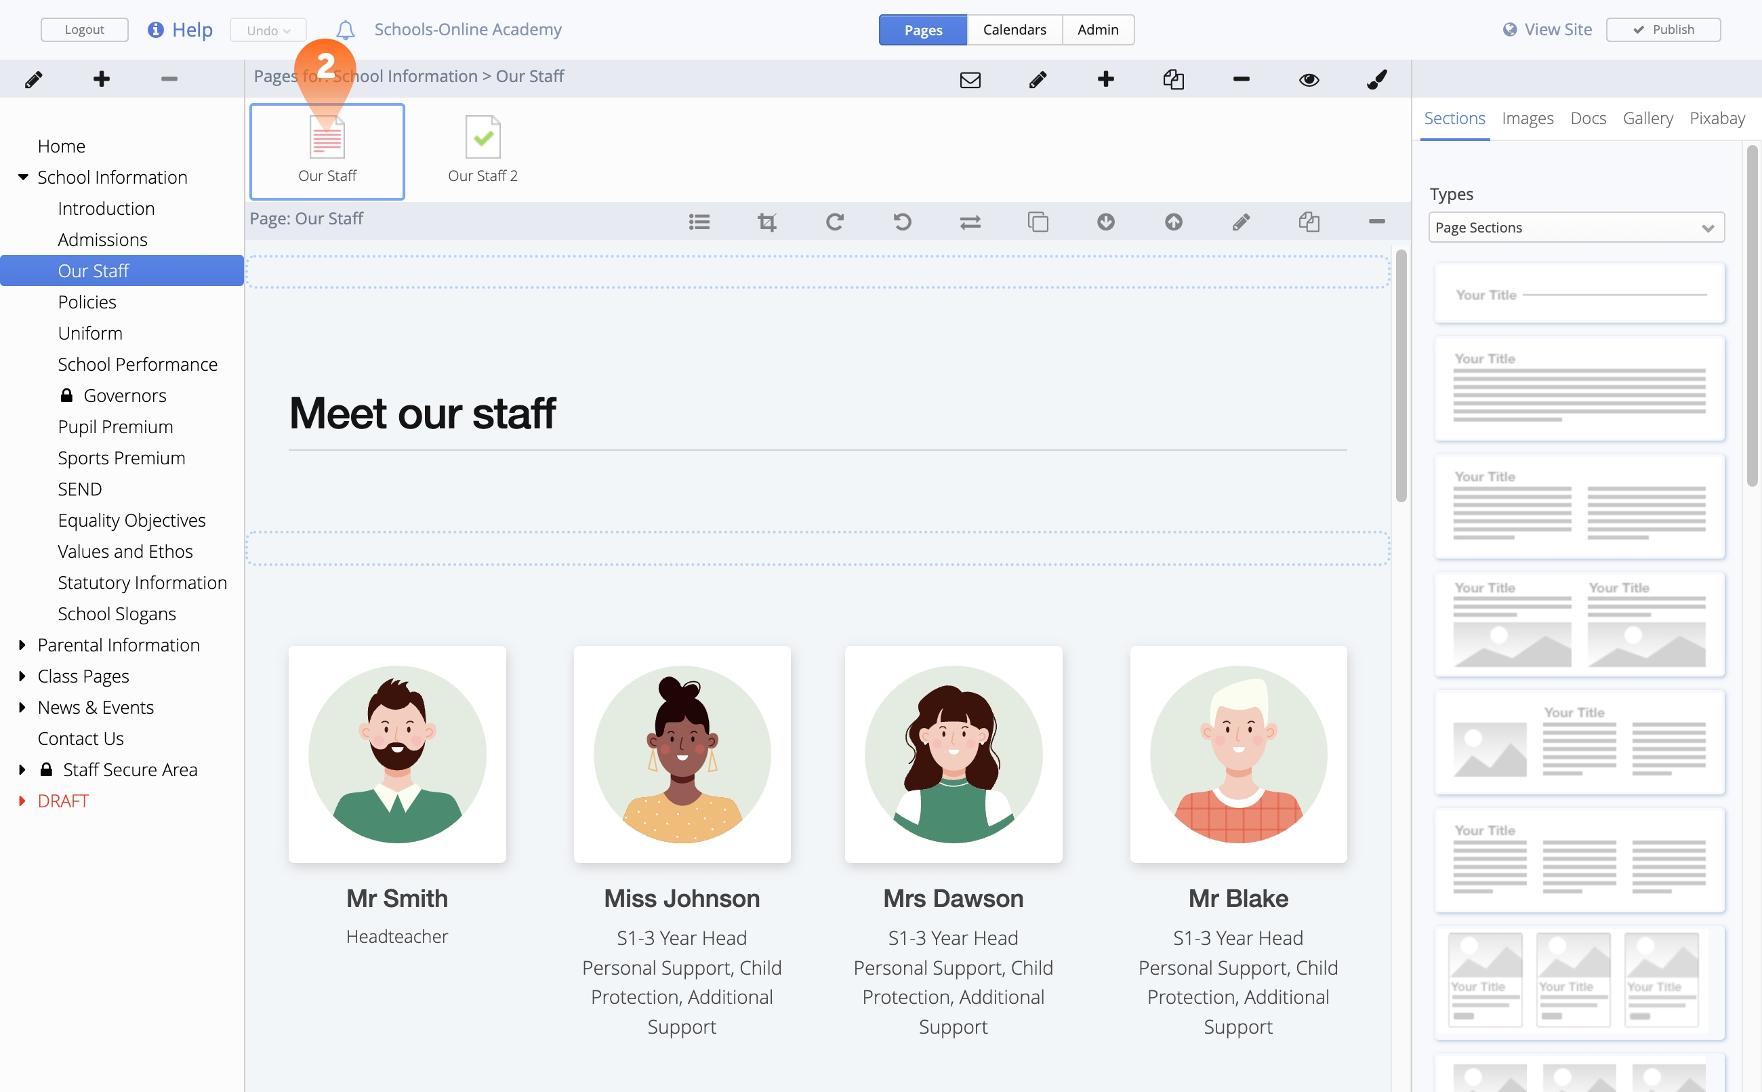The image size is (1762, 1092).
Task: Click the envelope email icon in page toolbar
Action: pyautogui.click(x=970, y=80)
